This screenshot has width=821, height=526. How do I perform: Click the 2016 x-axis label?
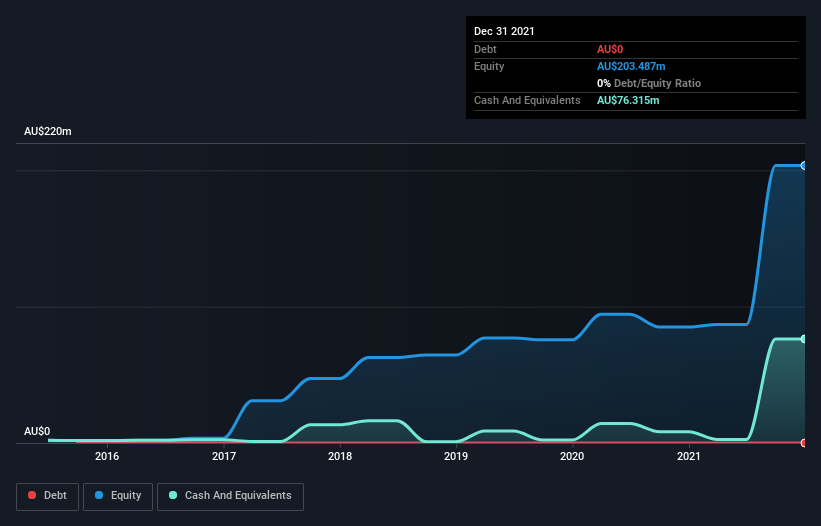pos(107,456)
